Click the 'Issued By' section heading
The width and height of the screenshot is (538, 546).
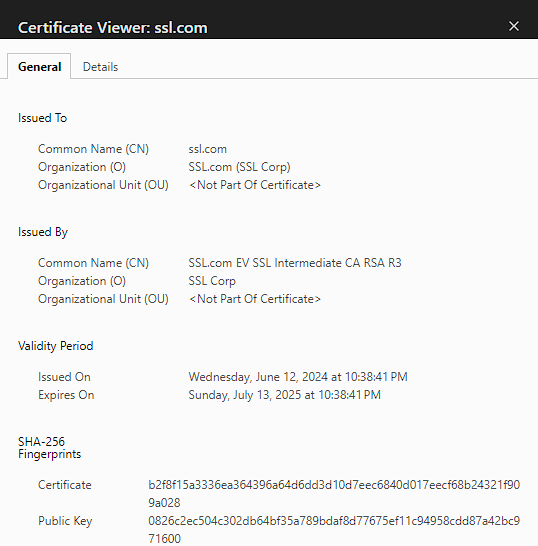(x=43, y=232)
